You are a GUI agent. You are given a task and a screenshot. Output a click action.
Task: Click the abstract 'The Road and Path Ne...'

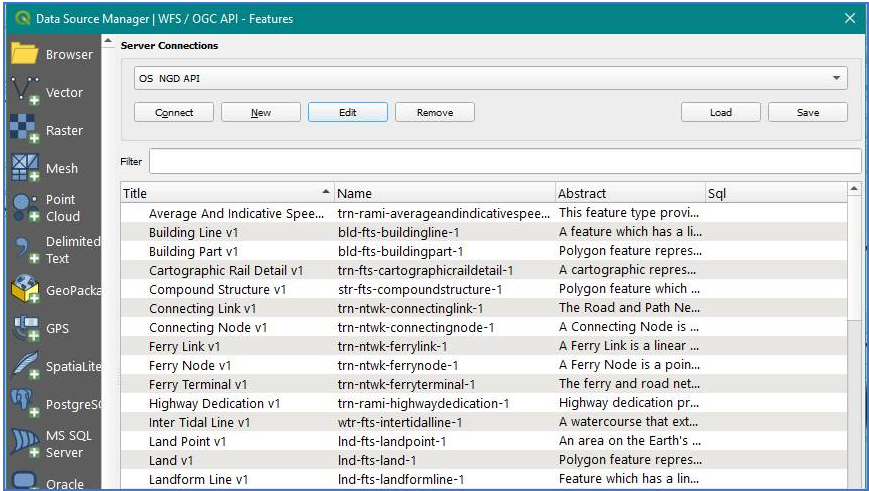[x=629, y=308]
